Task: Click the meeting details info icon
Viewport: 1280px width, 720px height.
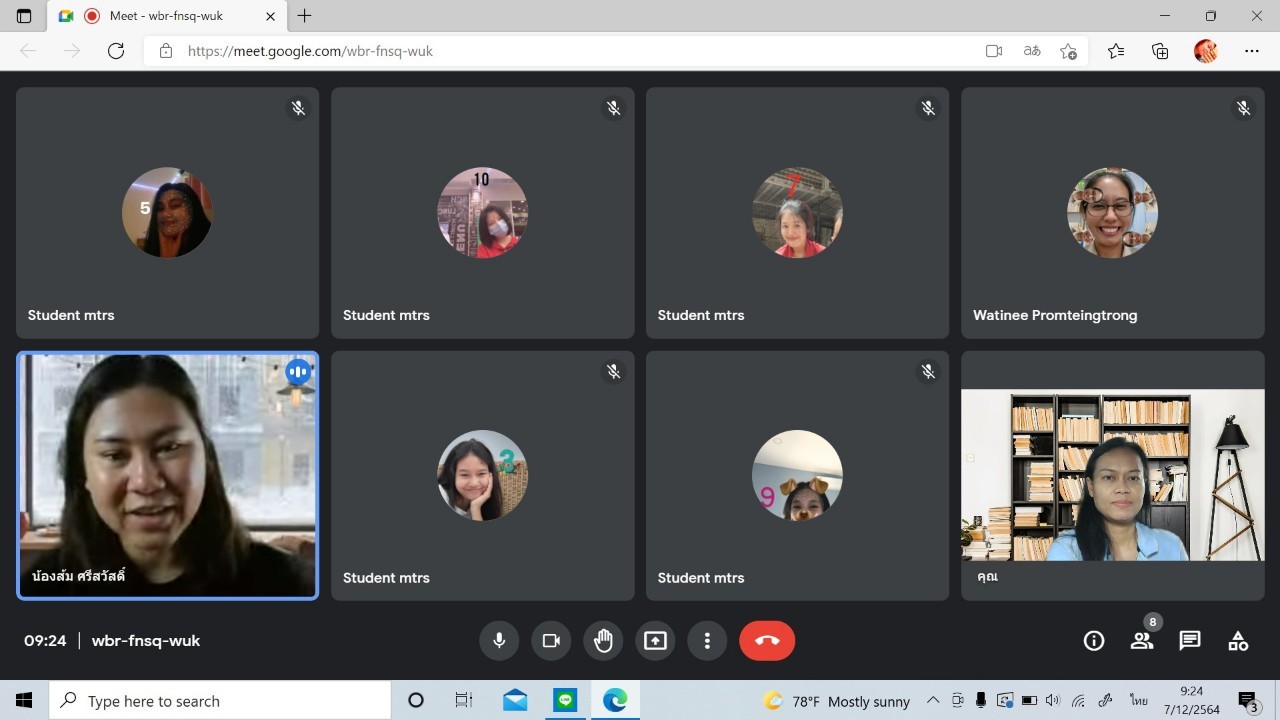Action: (1094, 641)
